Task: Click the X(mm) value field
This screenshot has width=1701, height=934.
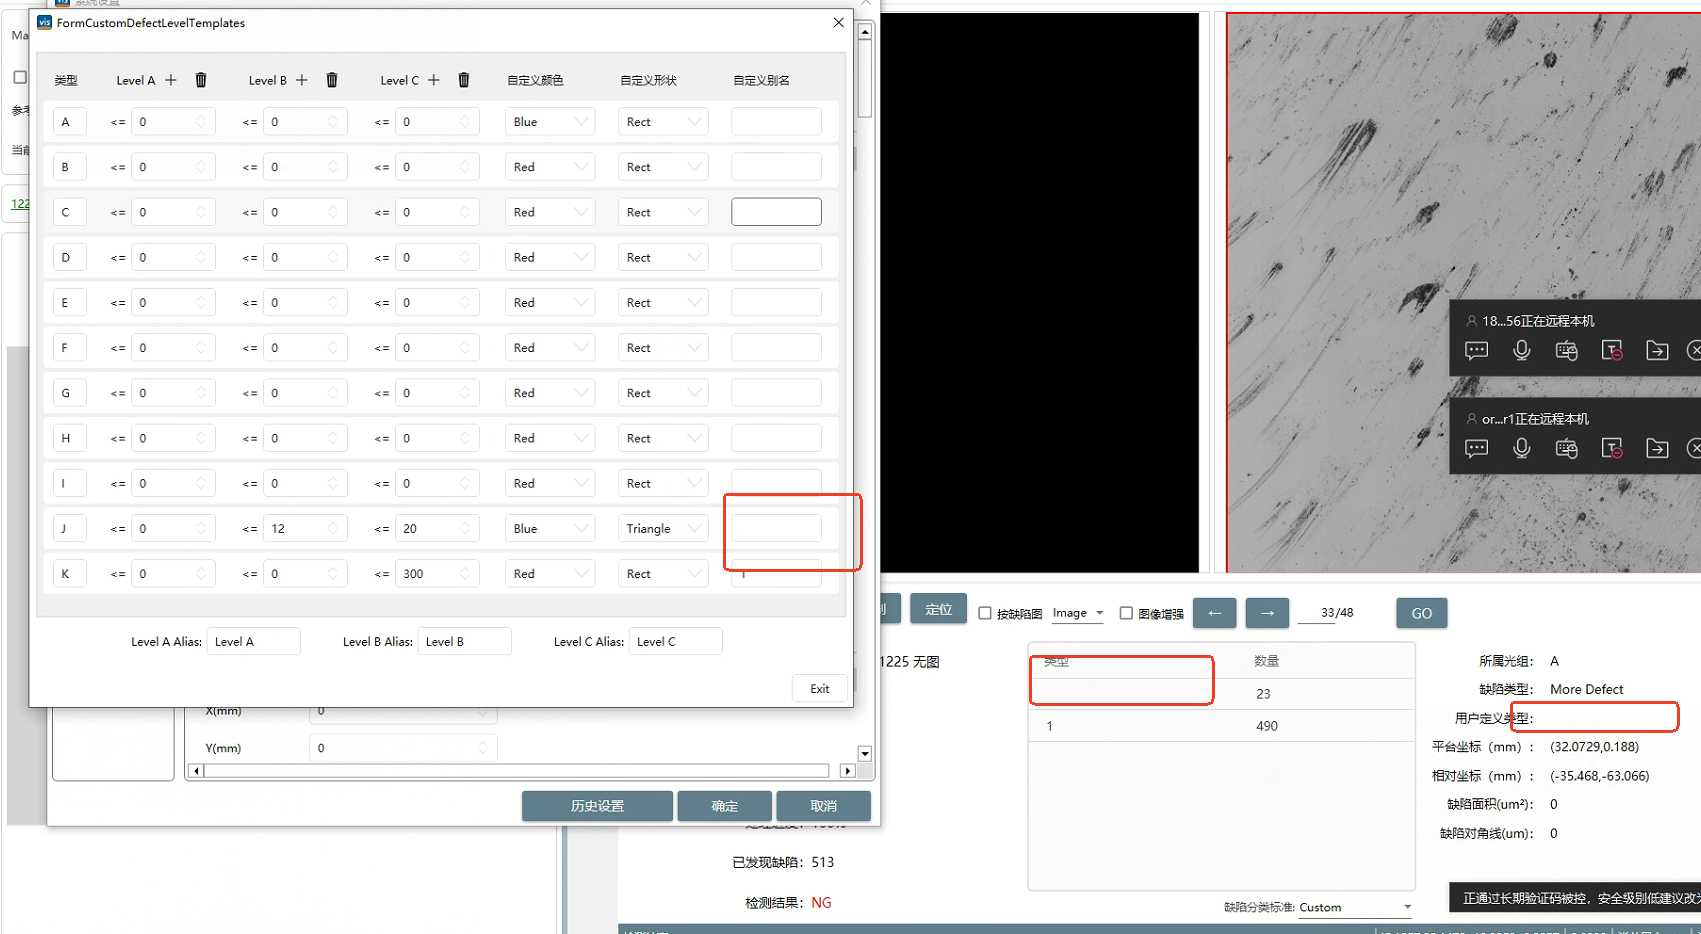Action: tap(403, 711)
